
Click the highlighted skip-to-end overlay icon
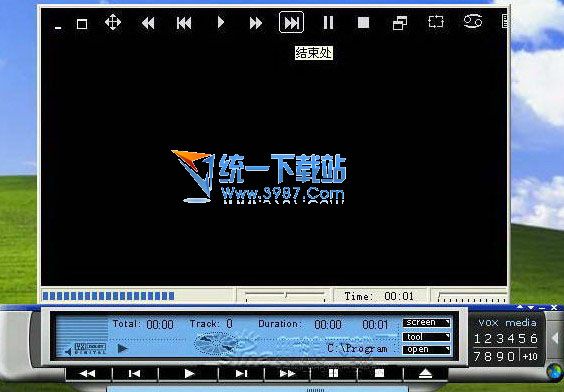[291, 22]
